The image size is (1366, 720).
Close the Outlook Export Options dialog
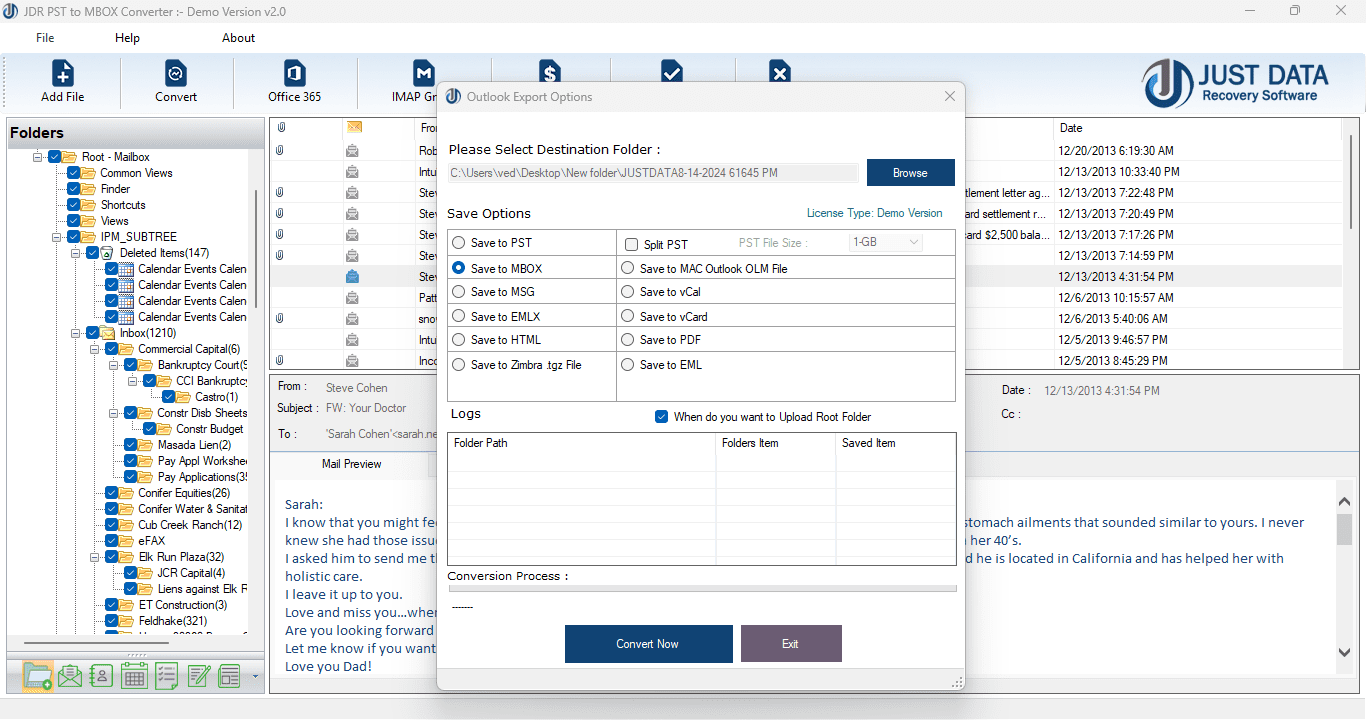[x=950, y=96]
